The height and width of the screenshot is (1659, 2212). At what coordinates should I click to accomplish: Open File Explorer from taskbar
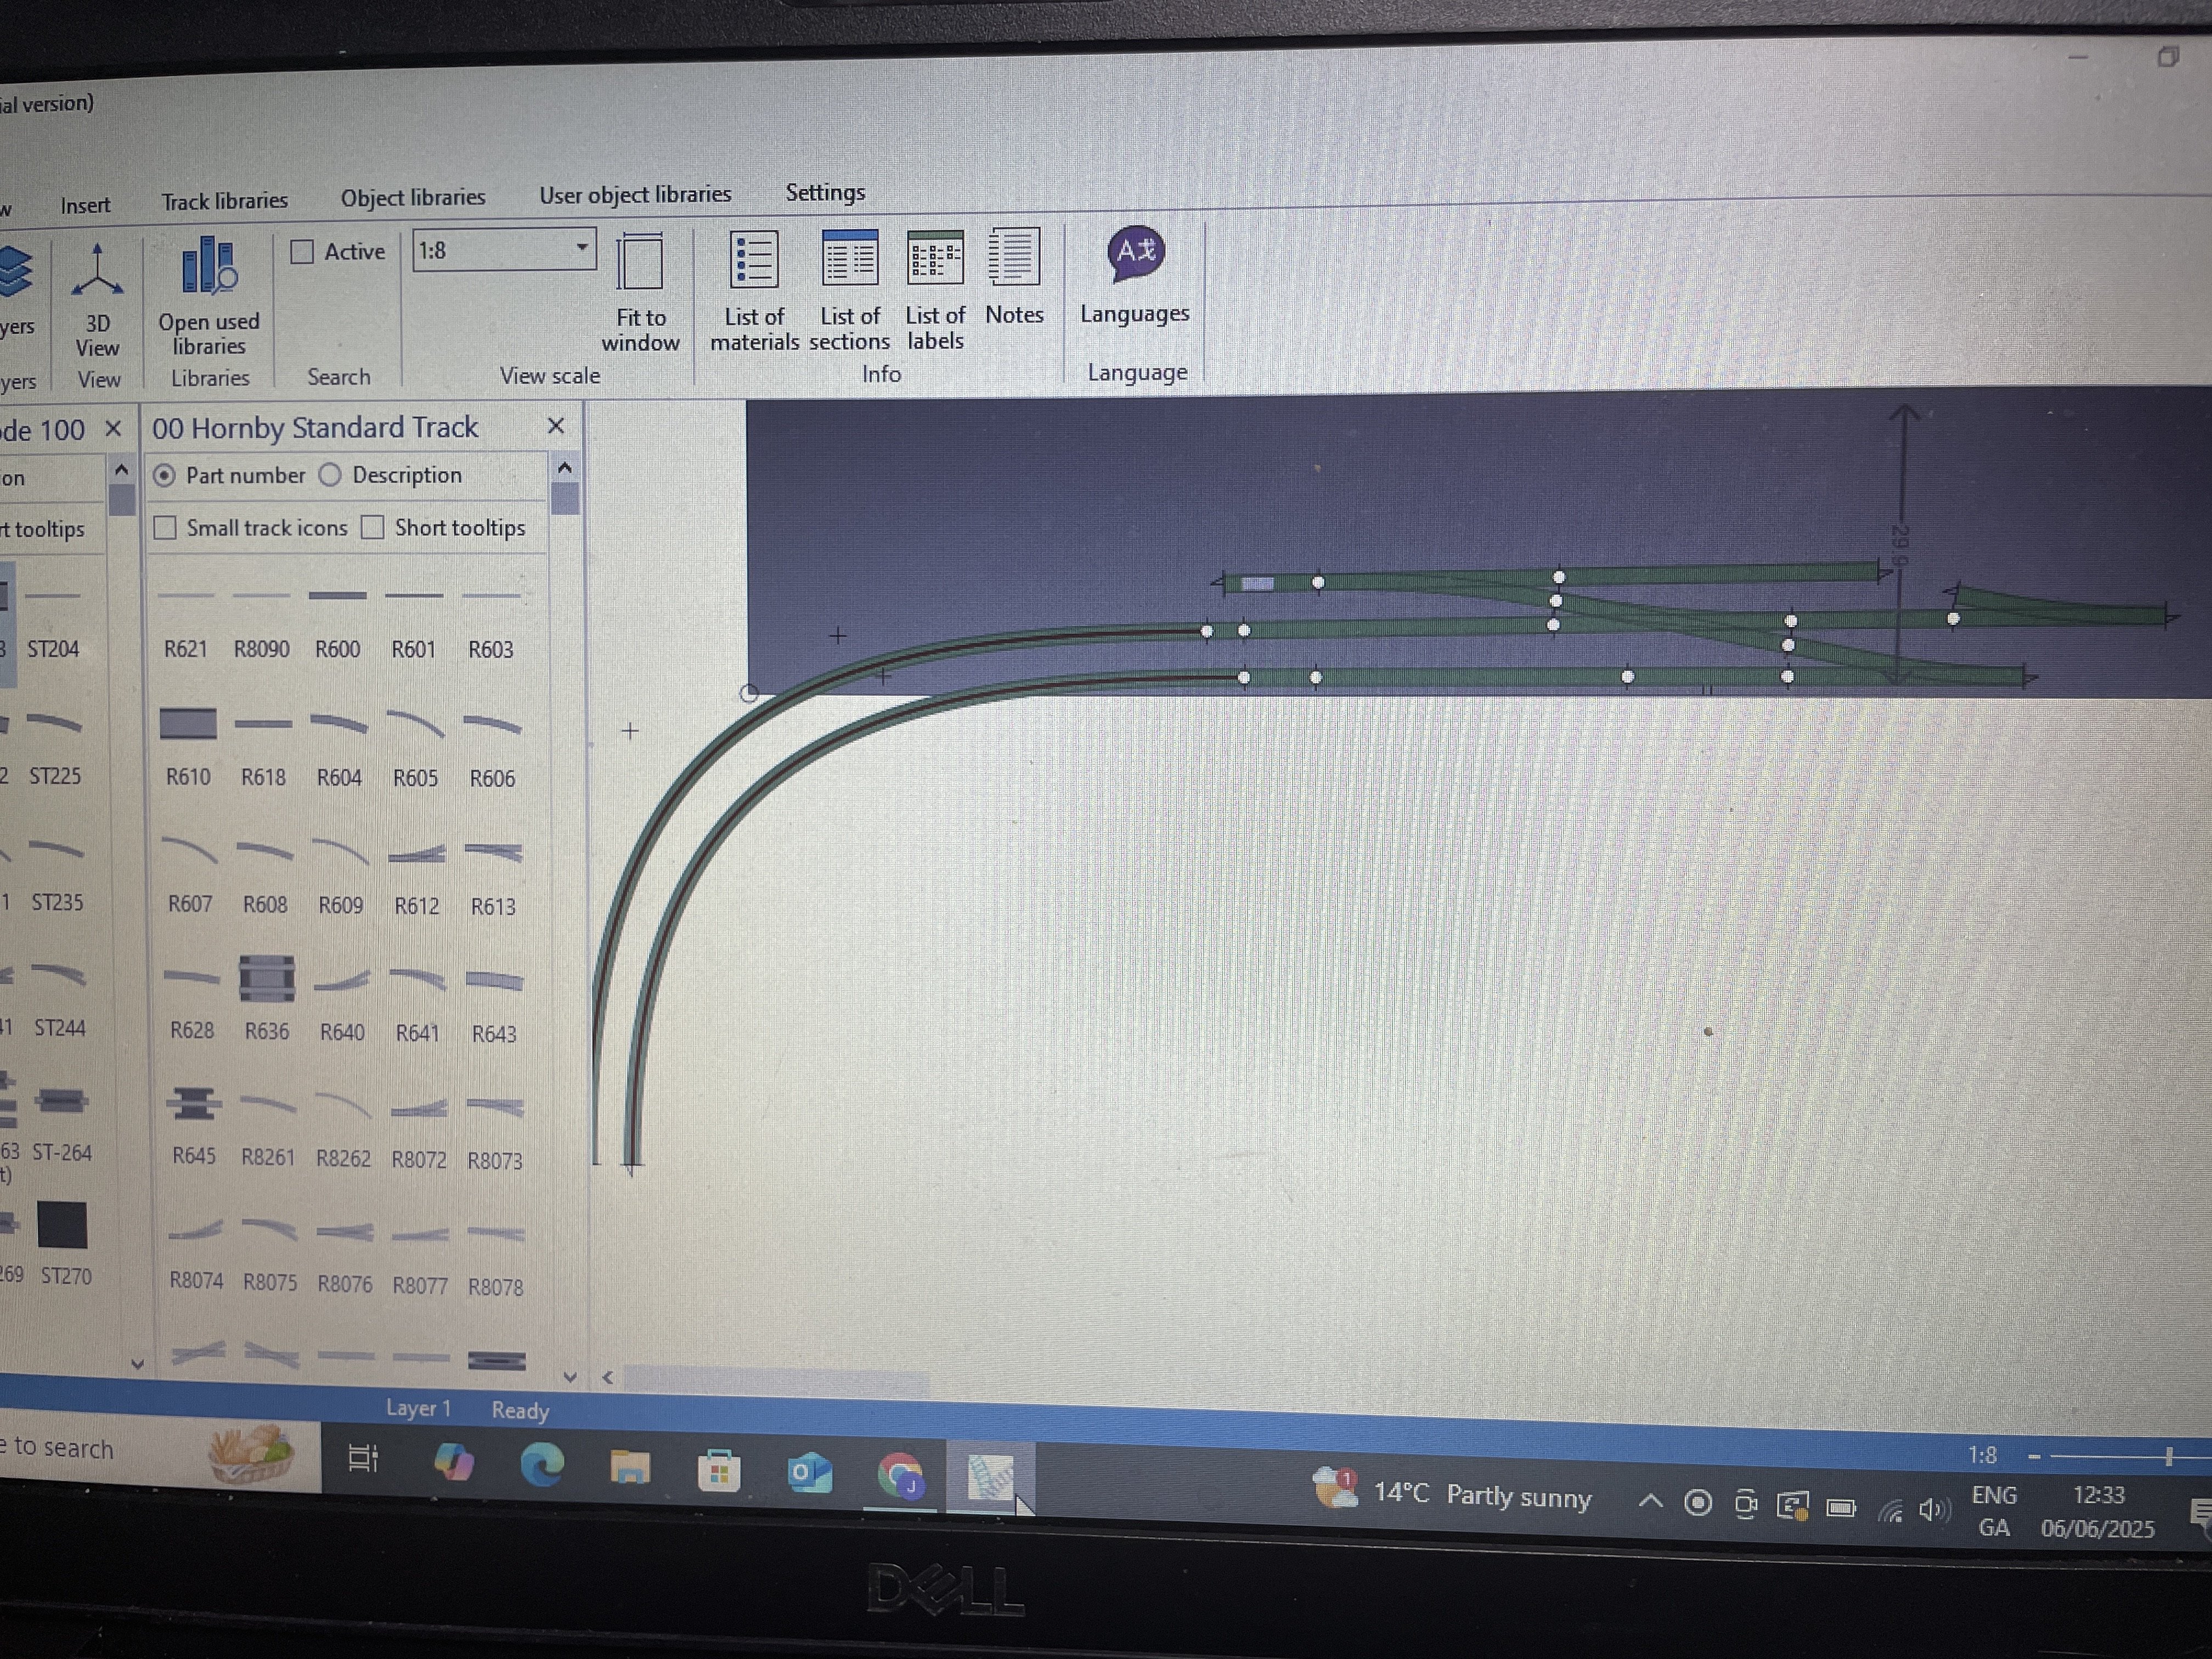pyautogui.click(x=630, y=1468)
